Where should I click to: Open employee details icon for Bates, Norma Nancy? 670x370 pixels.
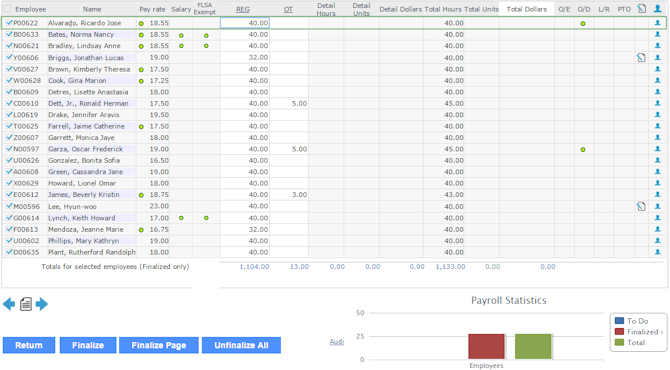pyautogui.click(x=658, y=35)
